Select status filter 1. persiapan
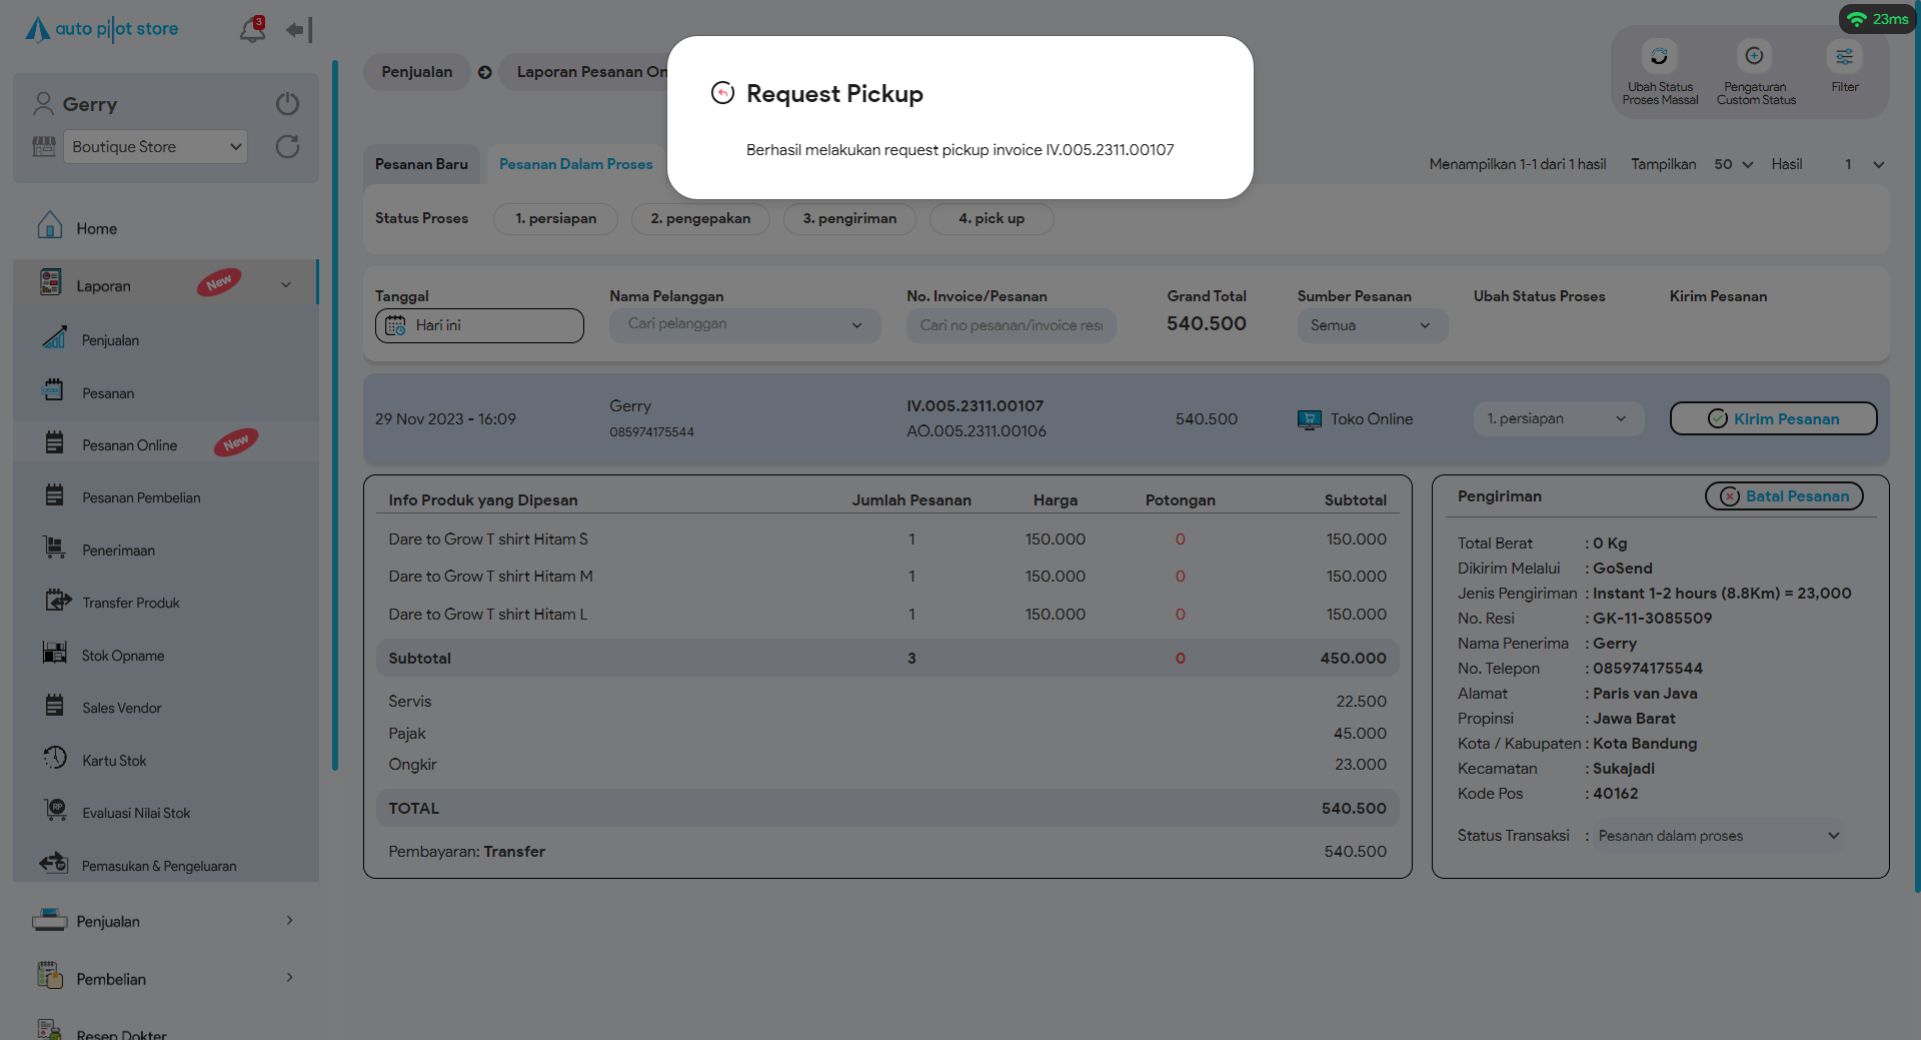 [x=555, y=218]
